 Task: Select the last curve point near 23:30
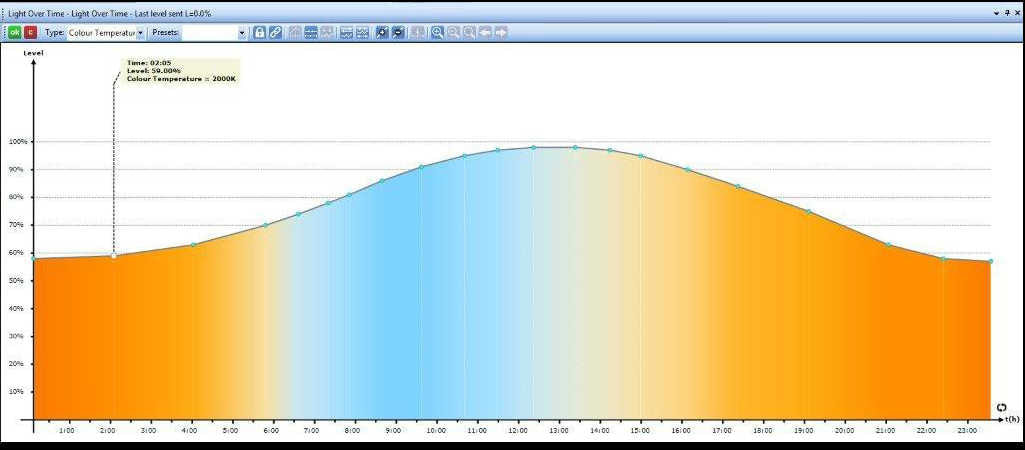(990, 261)
